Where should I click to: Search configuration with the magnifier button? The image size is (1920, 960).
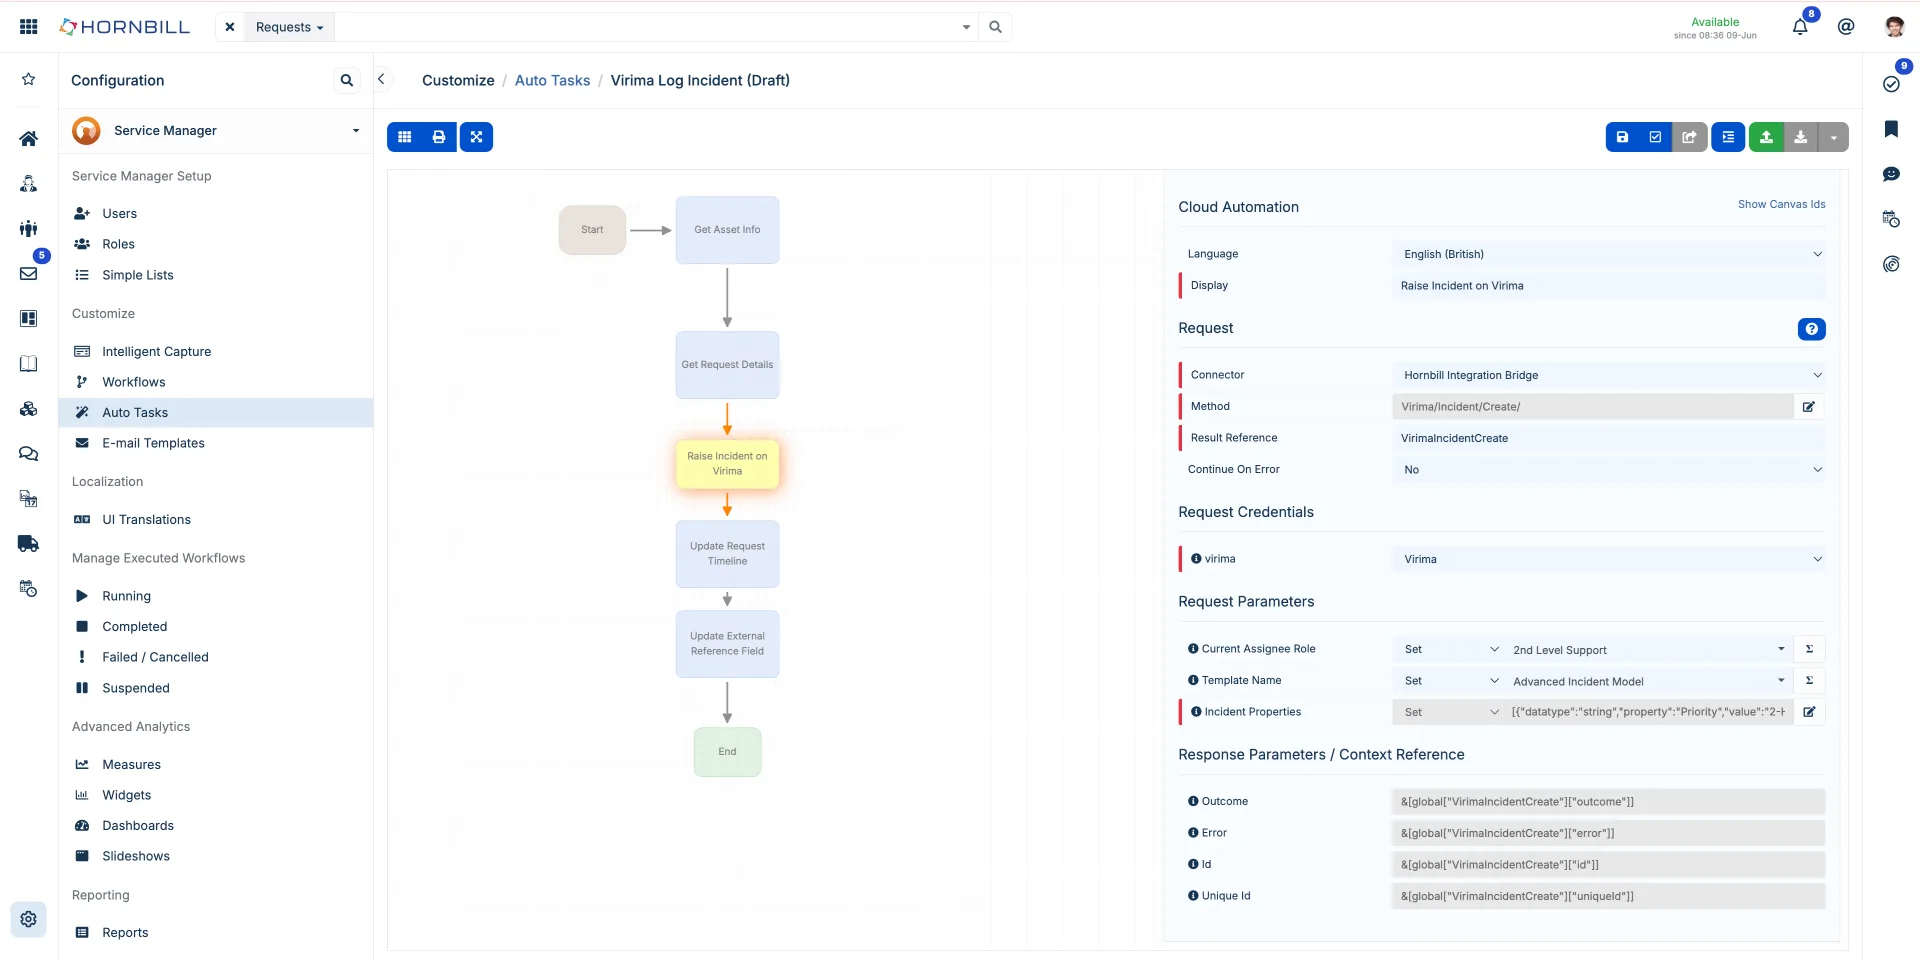click(347, 80)
